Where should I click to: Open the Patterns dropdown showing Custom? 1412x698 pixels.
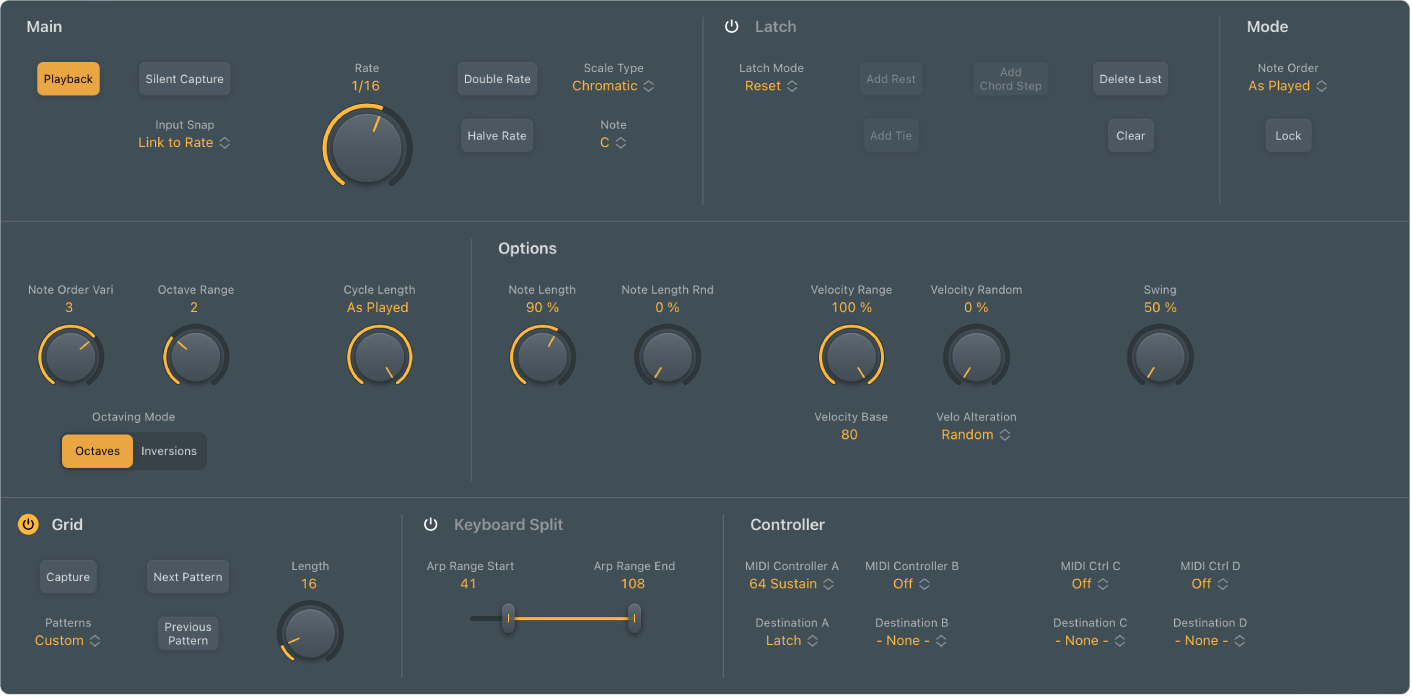coord(67,640)
